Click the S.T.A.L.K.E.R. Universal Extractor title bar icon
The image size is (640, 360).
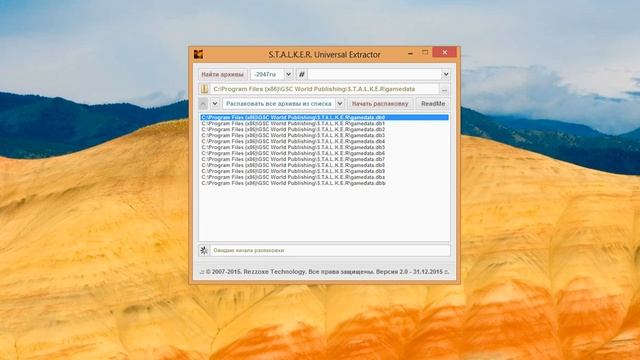point(198,54)
